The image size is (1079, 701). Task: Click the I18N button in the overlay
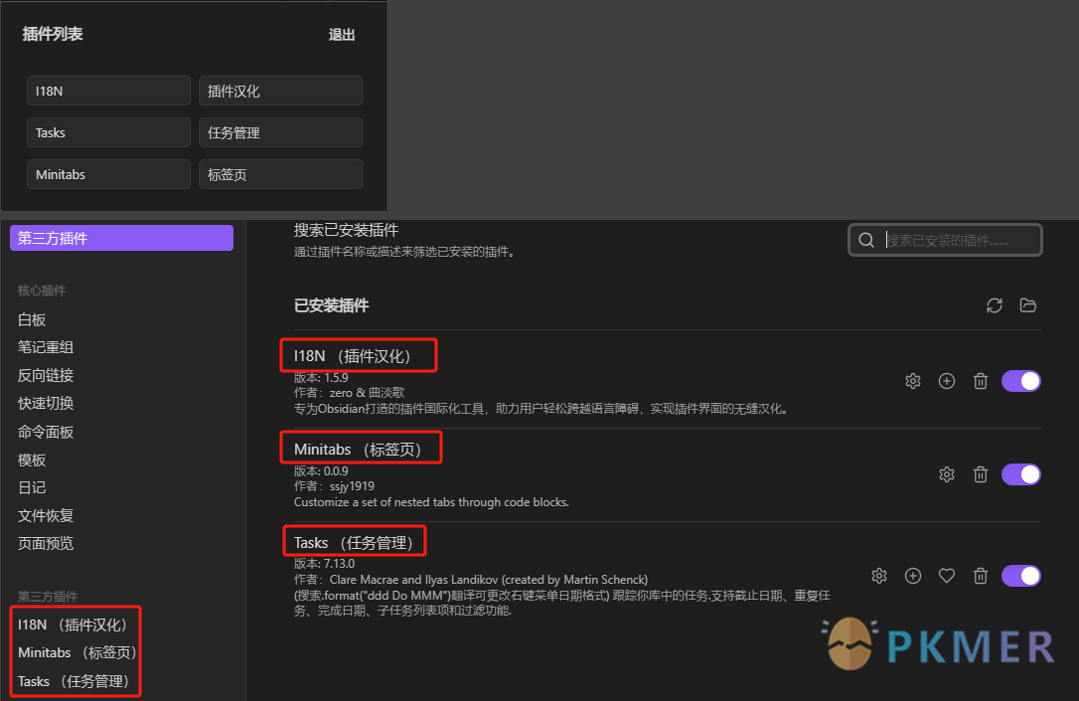click(x=108, y=90)
